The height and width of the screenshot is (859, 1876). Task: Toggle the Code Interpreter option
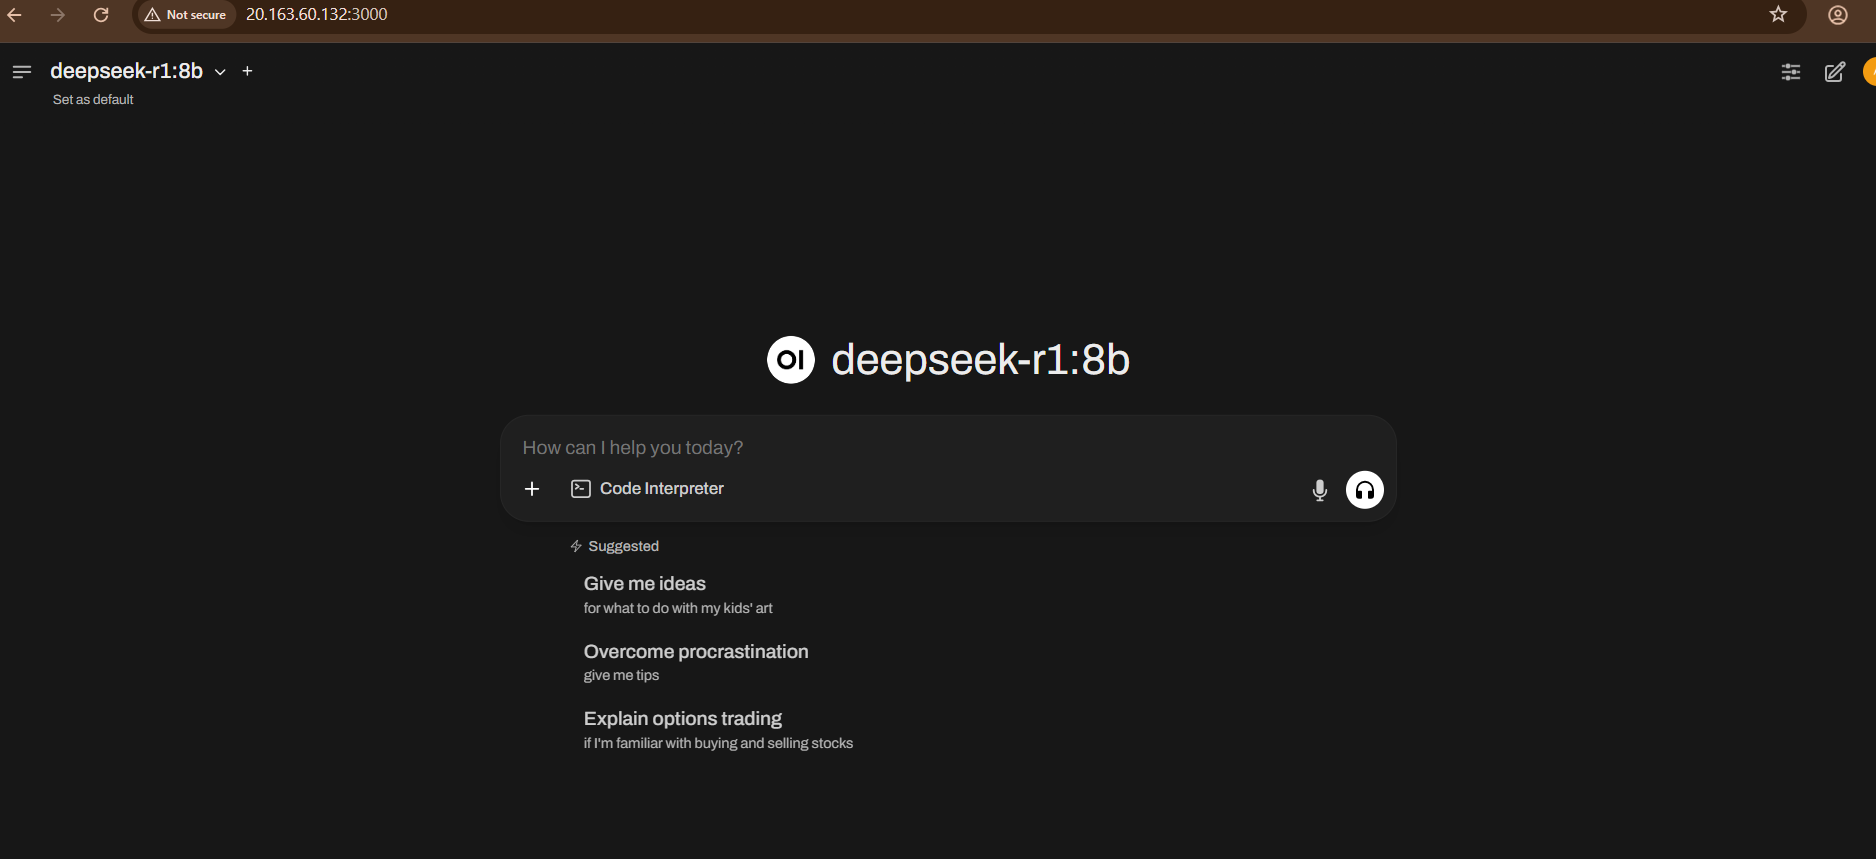click(647, 489)
